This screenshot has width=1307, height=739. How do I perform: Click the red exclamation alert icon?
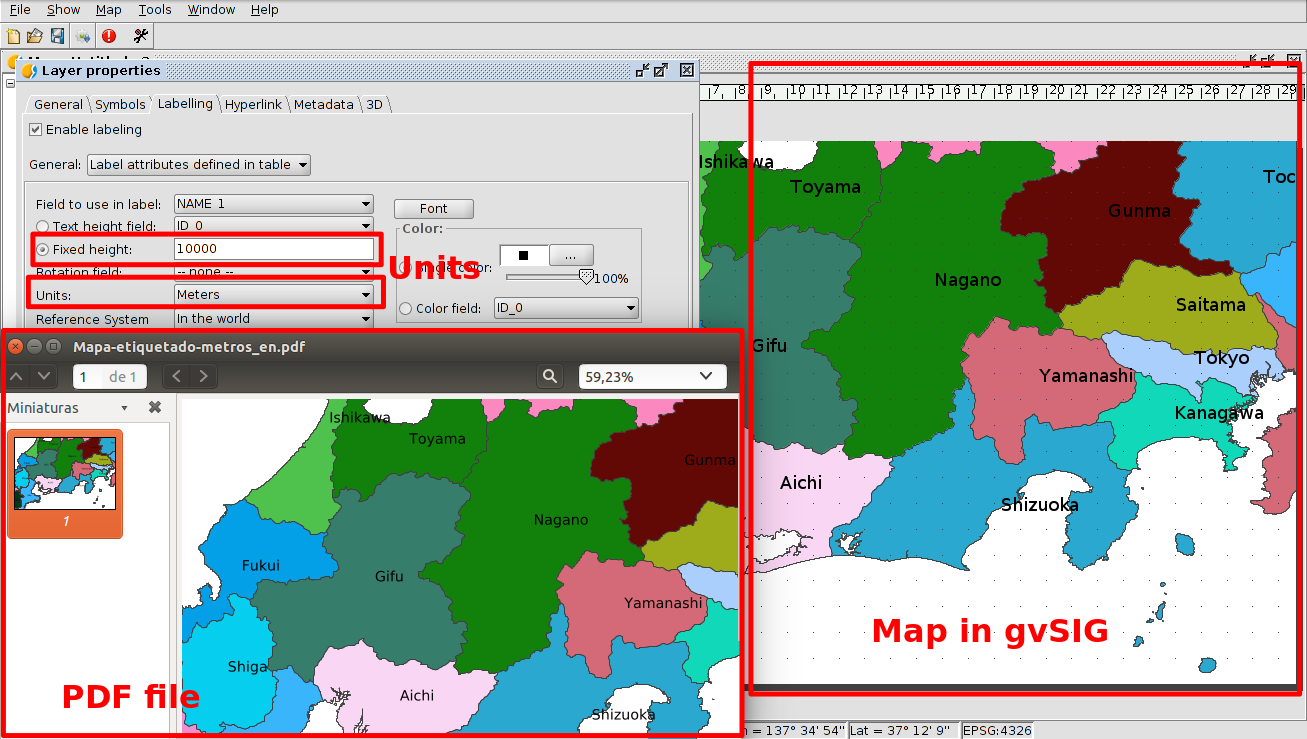109,36
